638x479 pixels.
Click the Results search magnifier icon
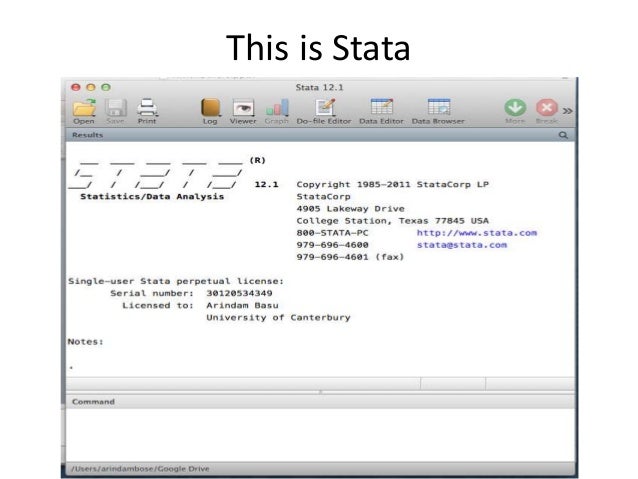563,135
